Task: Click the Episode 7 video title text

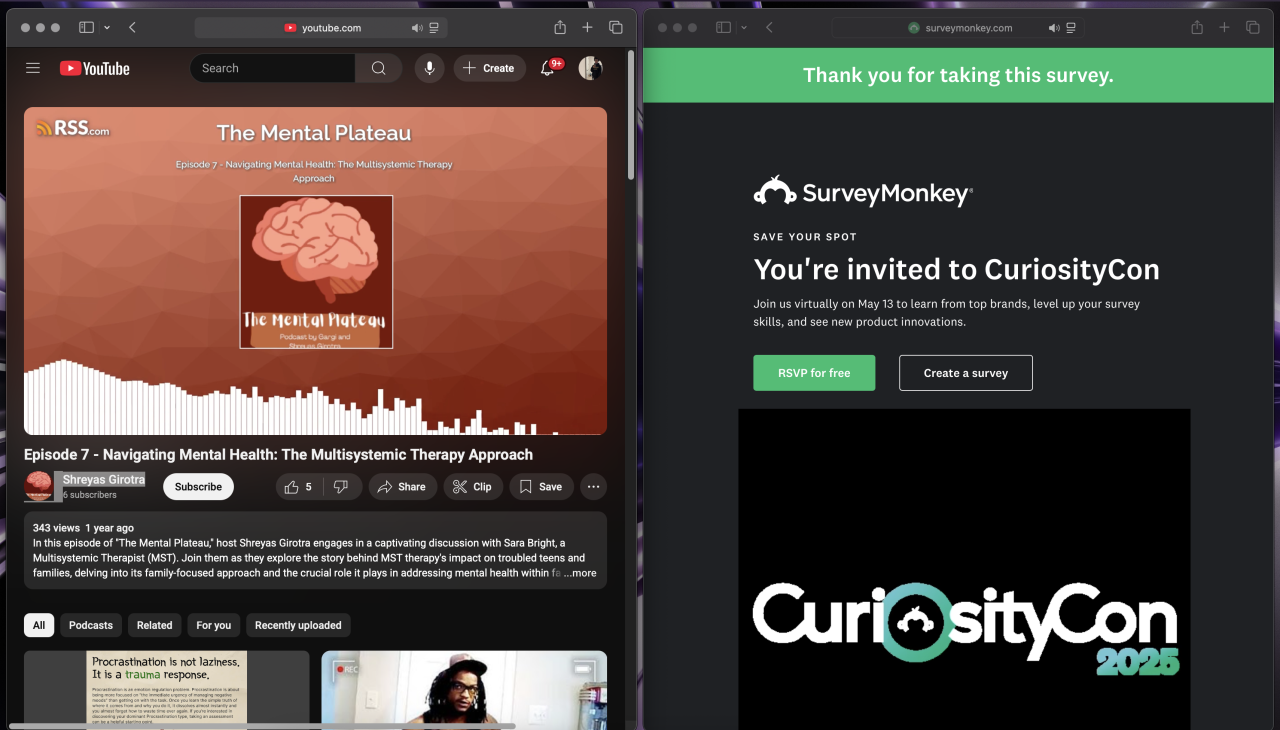Action: pyautogui.click(x=278, y=455)
